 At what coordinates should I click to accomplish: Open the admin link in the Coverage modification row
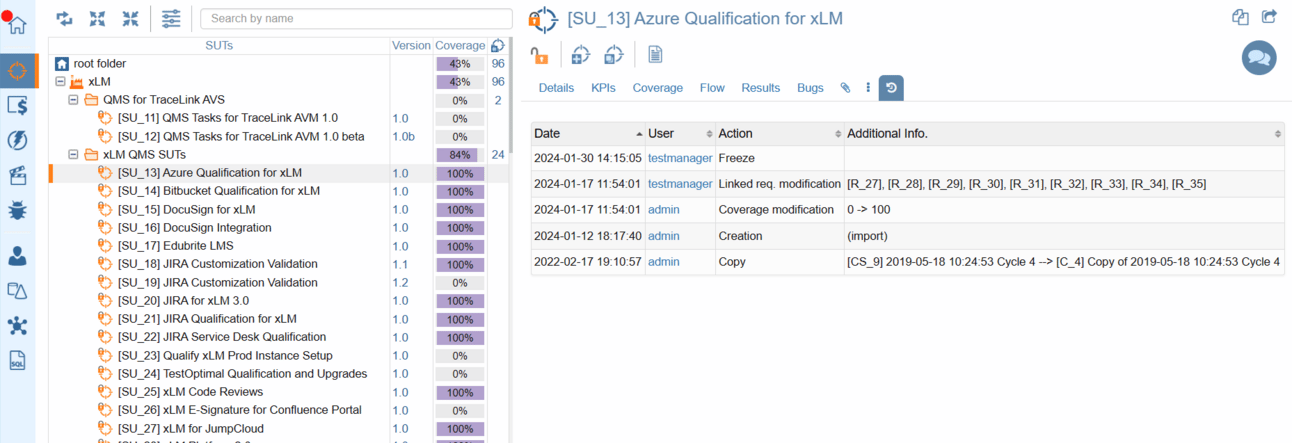coord(663,210)
